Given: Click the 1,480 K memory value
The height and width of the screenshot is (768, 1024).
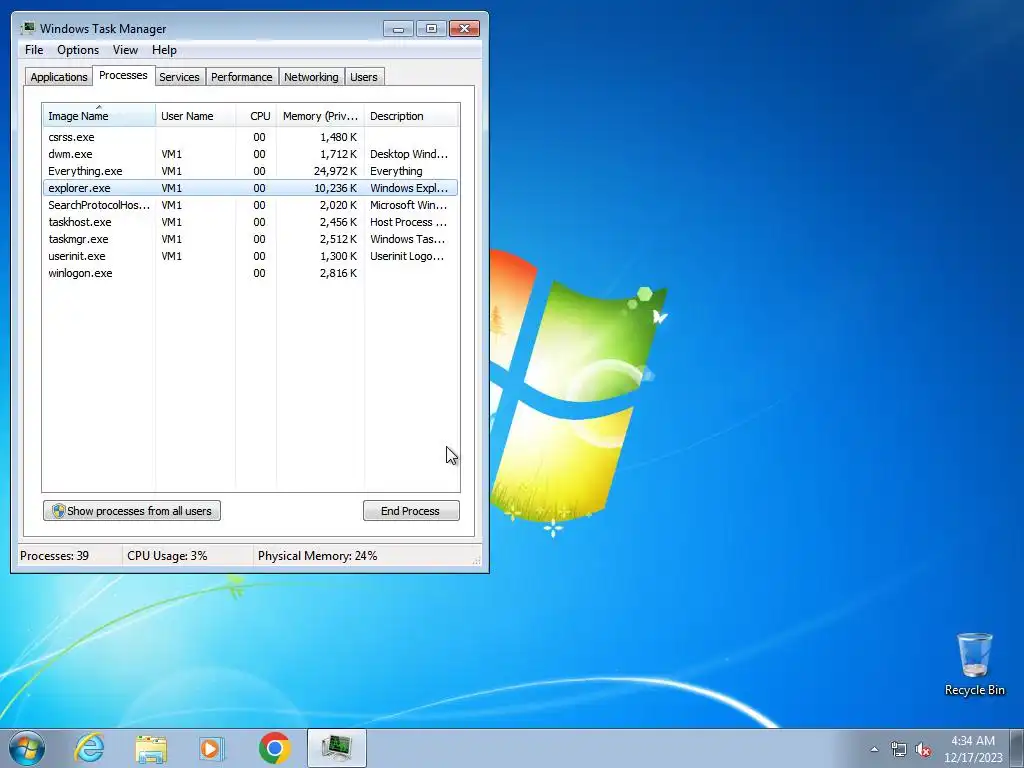Looking at the screenshot, I should point(338,137).
